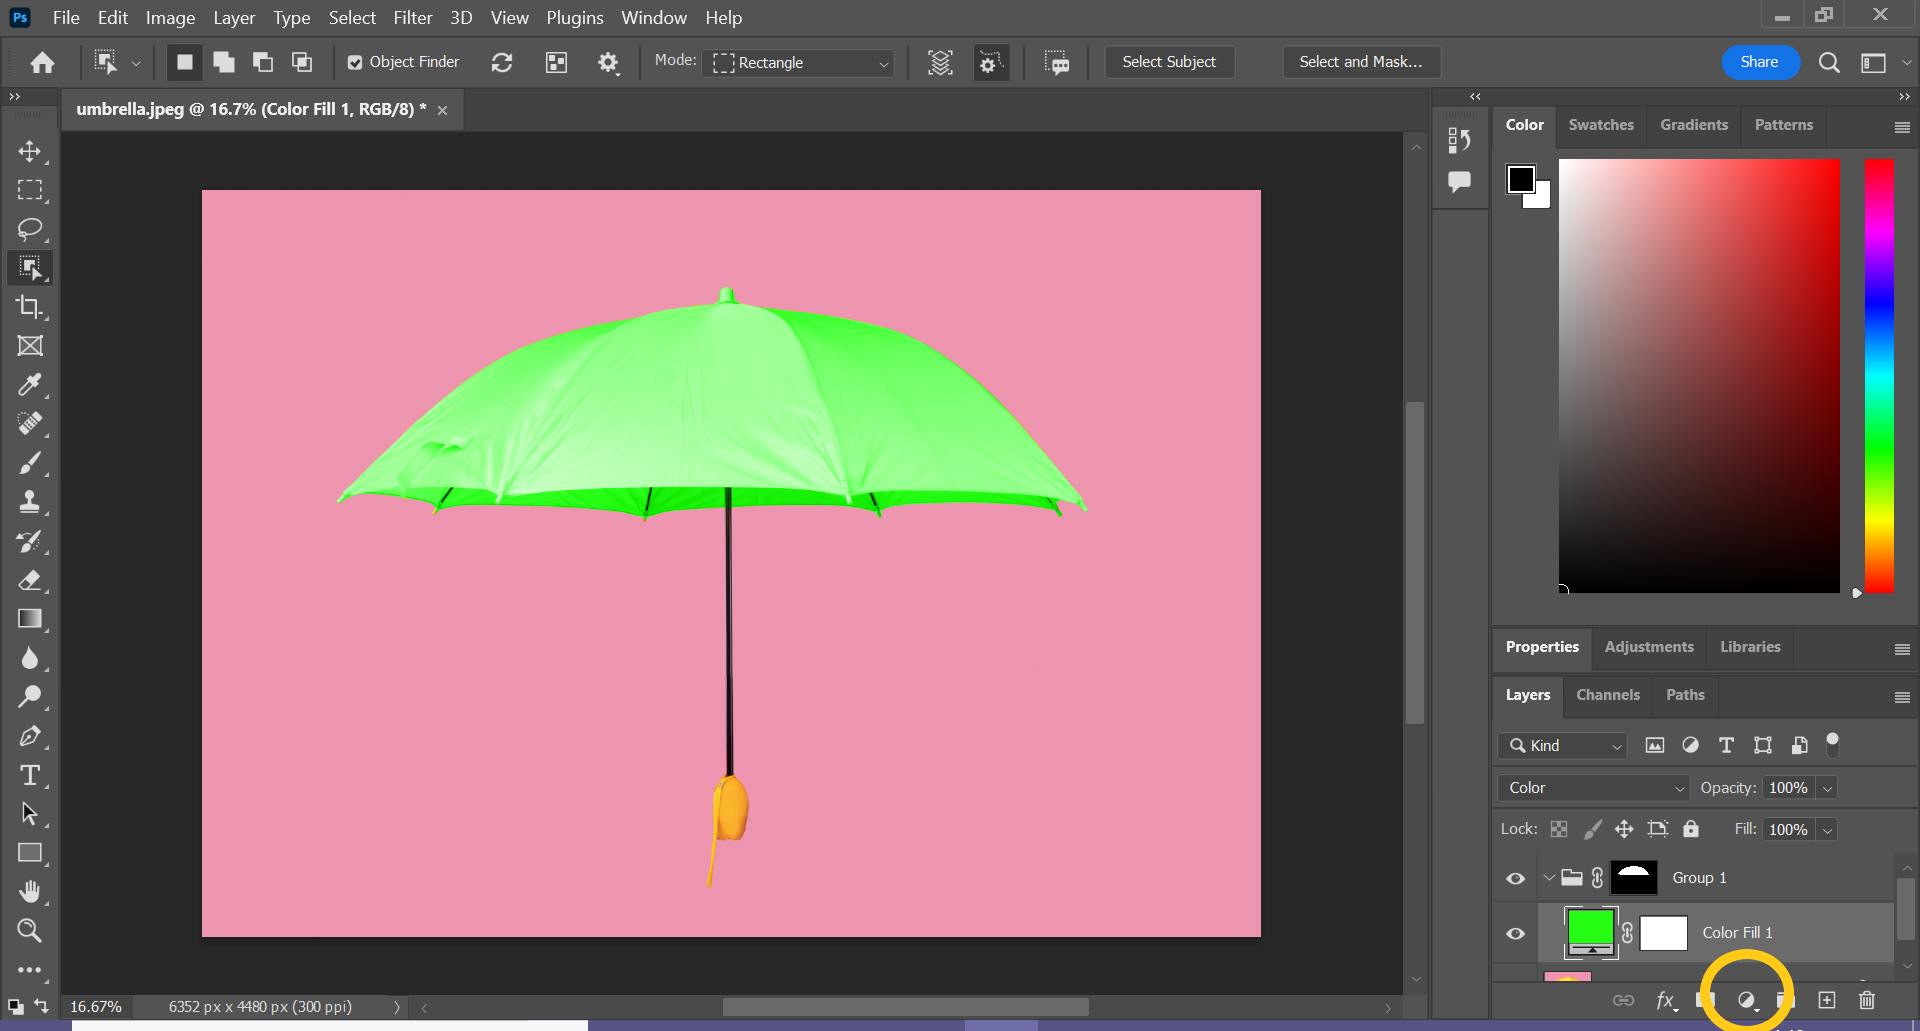Toggle filter for adjustment layers
Screen dimensions: 1920x1031
pos(1690,746)
